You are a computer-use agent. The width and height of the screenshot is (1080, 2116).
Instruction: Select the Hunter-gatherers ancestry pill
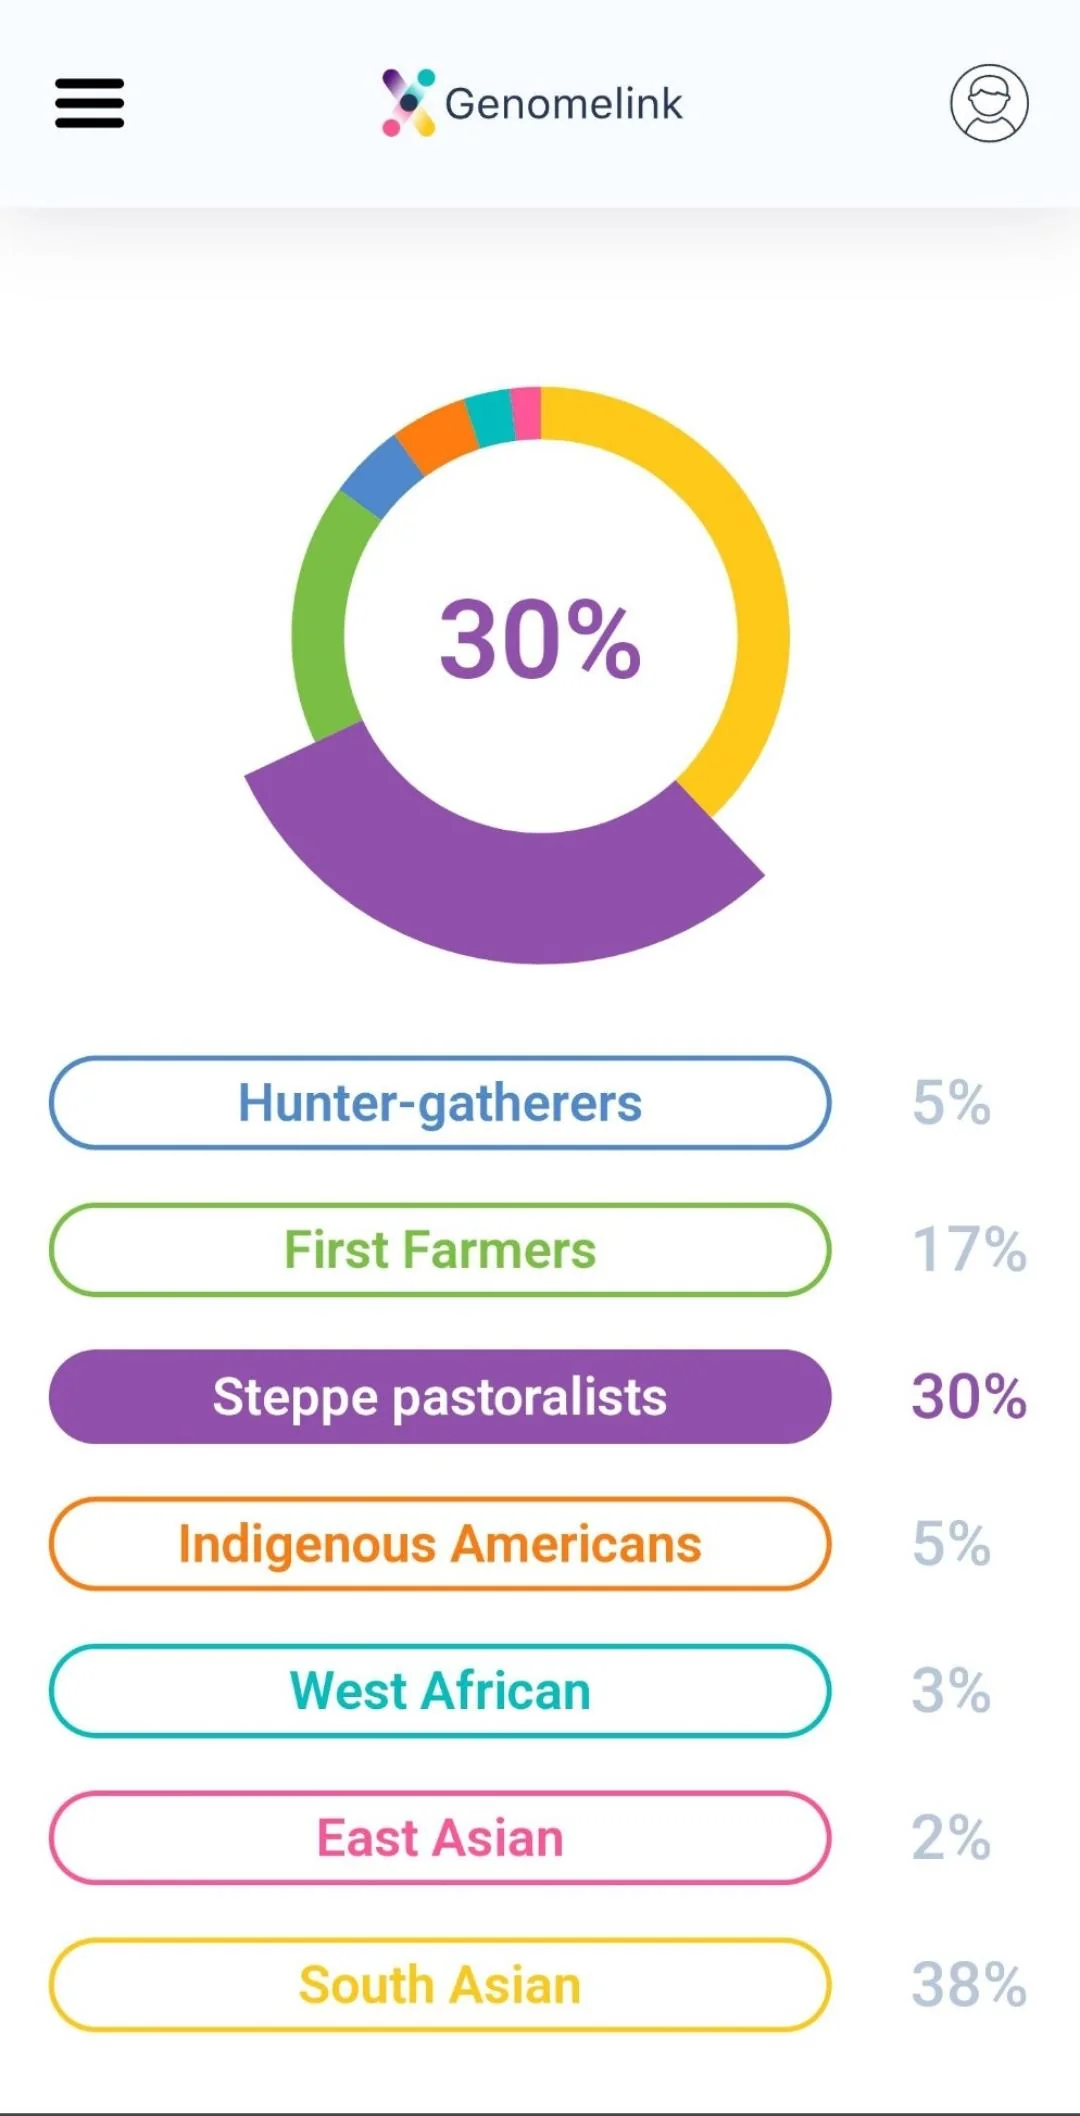(440, 1102)
